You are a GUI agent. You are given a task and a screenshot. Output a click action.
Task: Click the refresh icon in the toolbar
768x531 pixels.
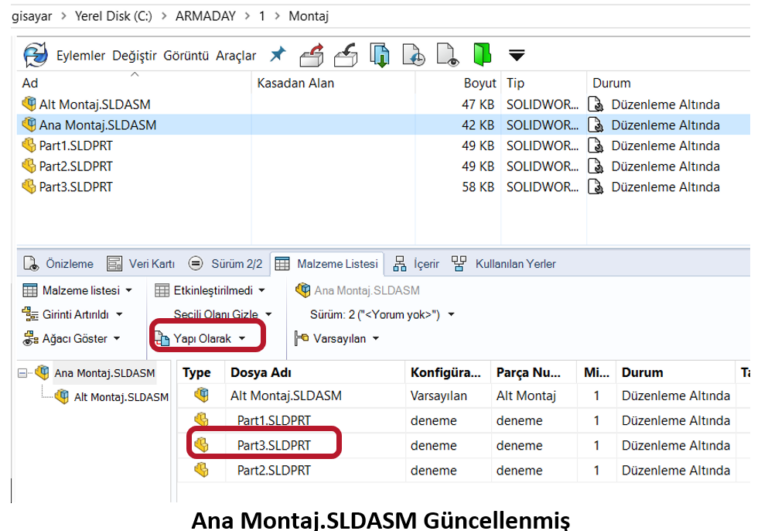(x=36, y=55)
